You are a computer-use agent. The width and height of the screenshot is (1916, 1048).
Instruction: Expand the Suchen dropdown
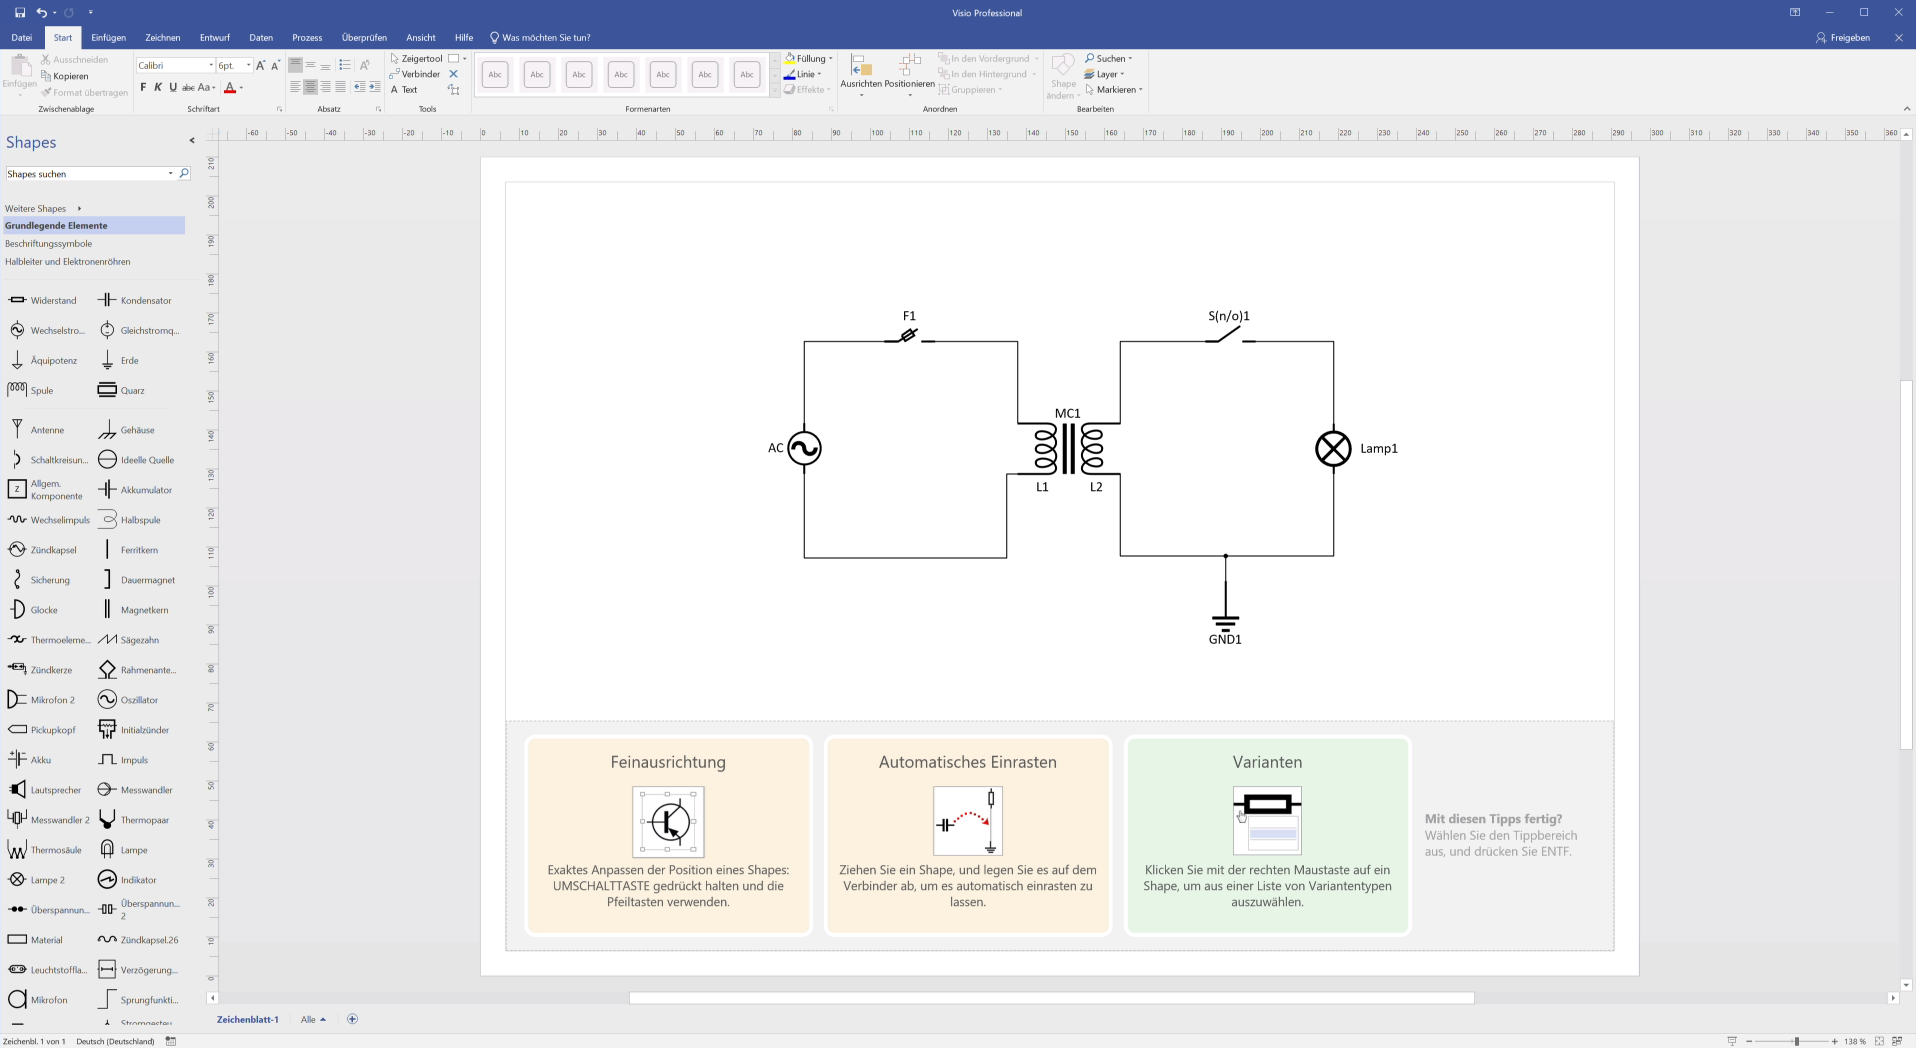[1109, 58]
